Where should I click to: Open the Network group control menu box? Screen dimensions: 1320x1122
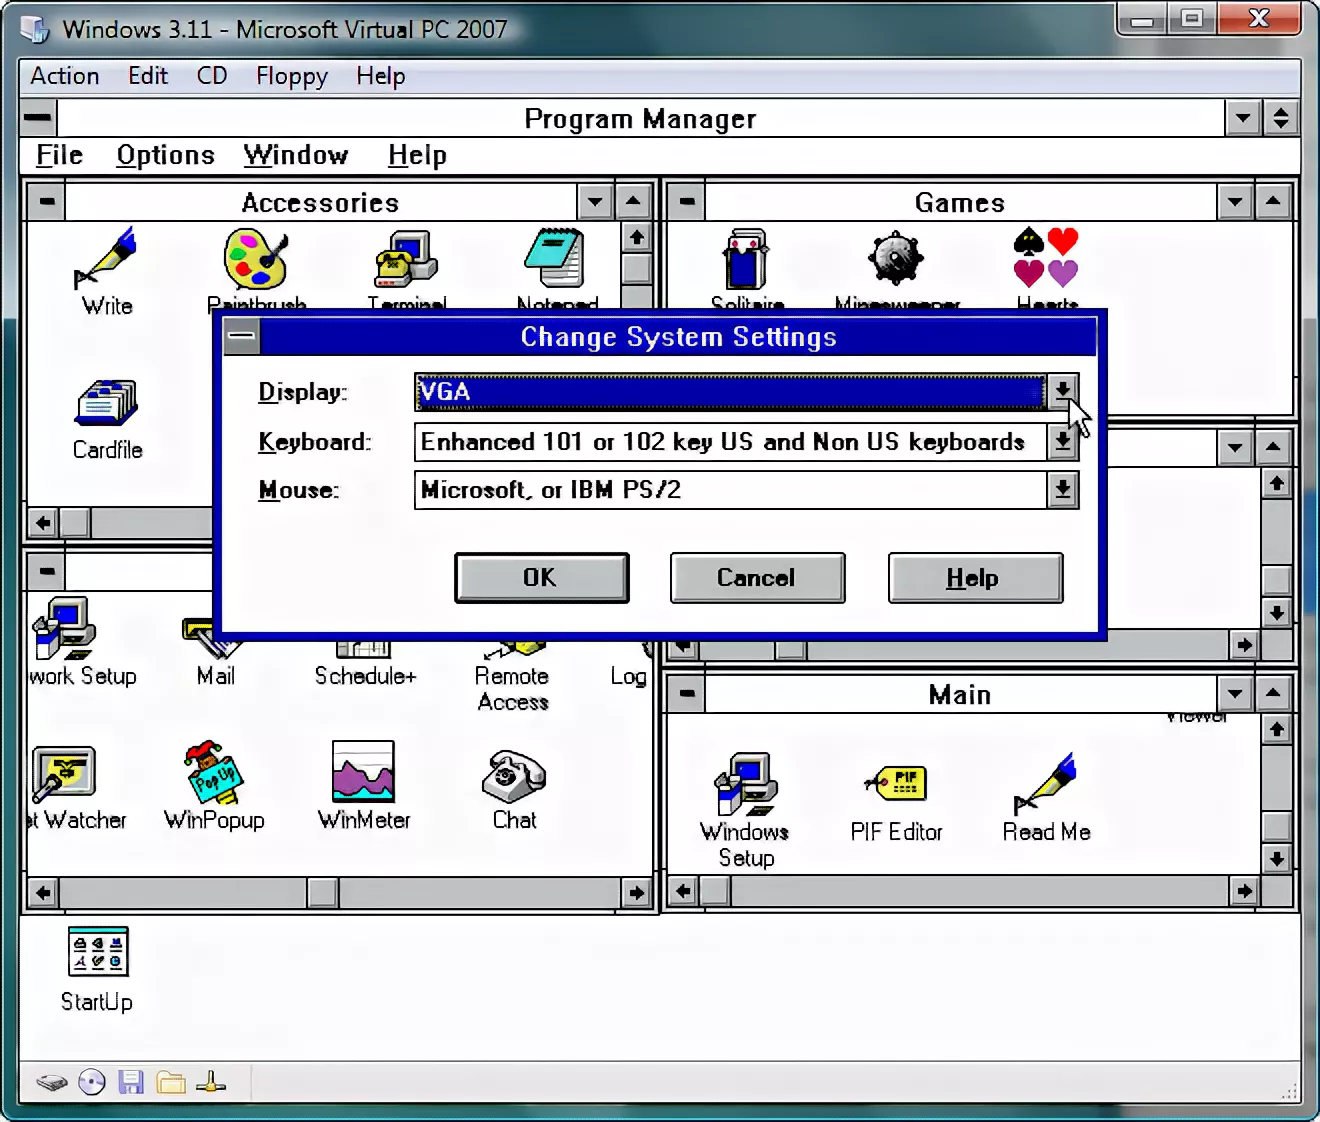(47, 571)
